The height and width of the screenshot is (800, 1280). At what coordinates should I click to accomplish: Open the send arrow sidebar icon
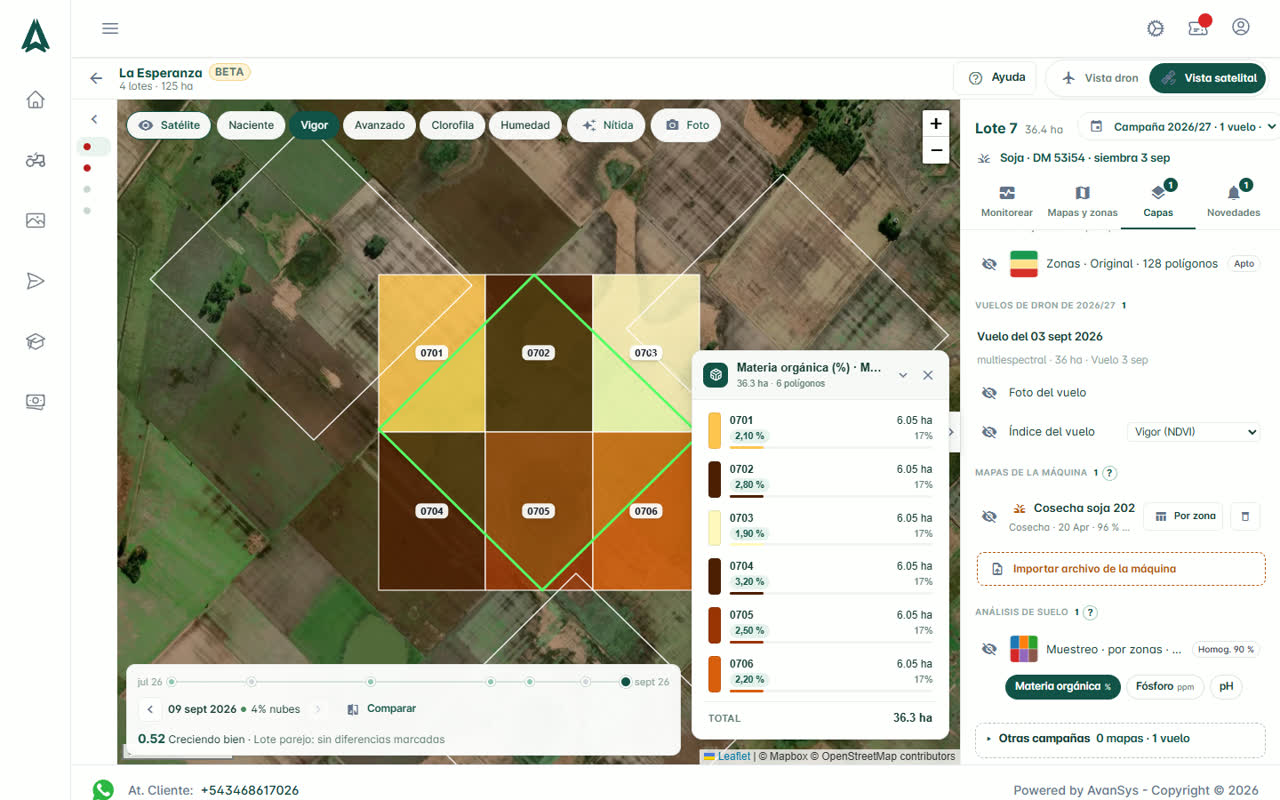pos(36,281)
